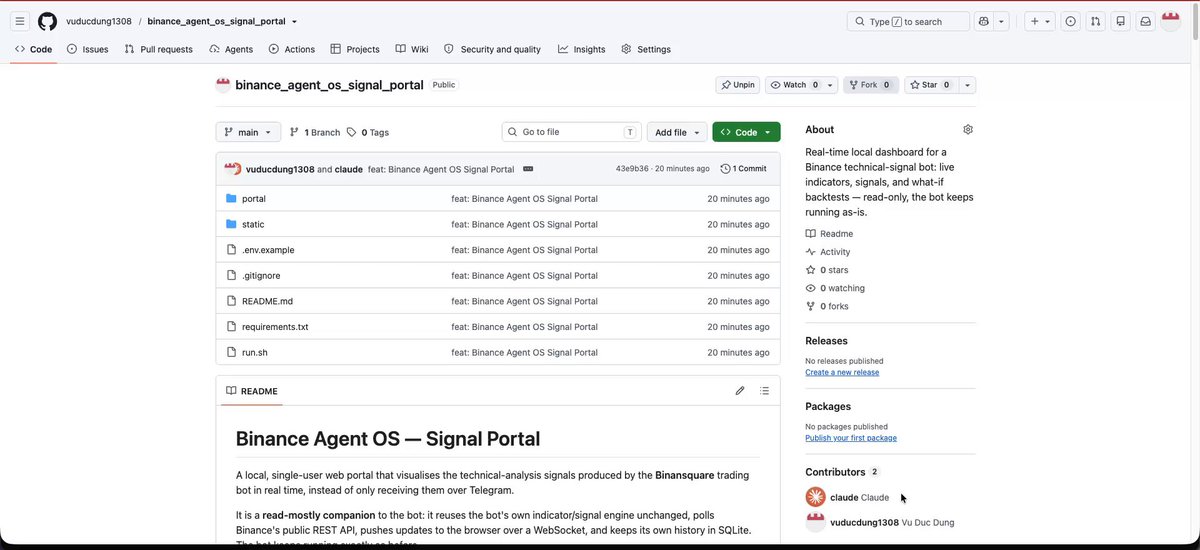Expand the Add file dropdown

pyautogui.click(x=677, y=132)
